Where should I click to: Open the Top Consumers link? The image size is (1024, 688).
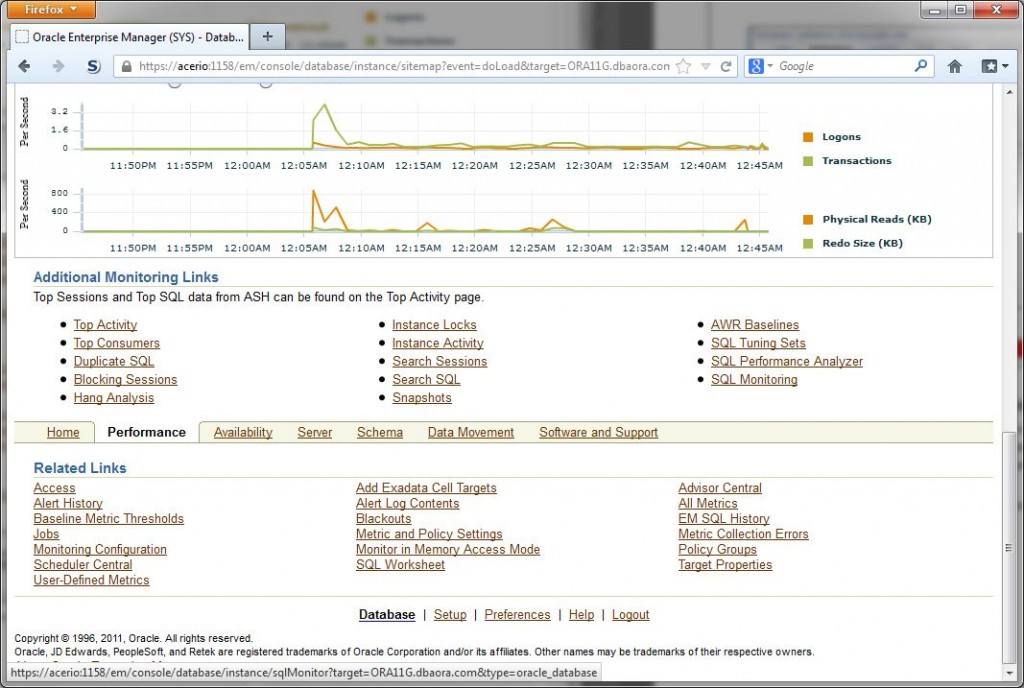pos(116,343)
